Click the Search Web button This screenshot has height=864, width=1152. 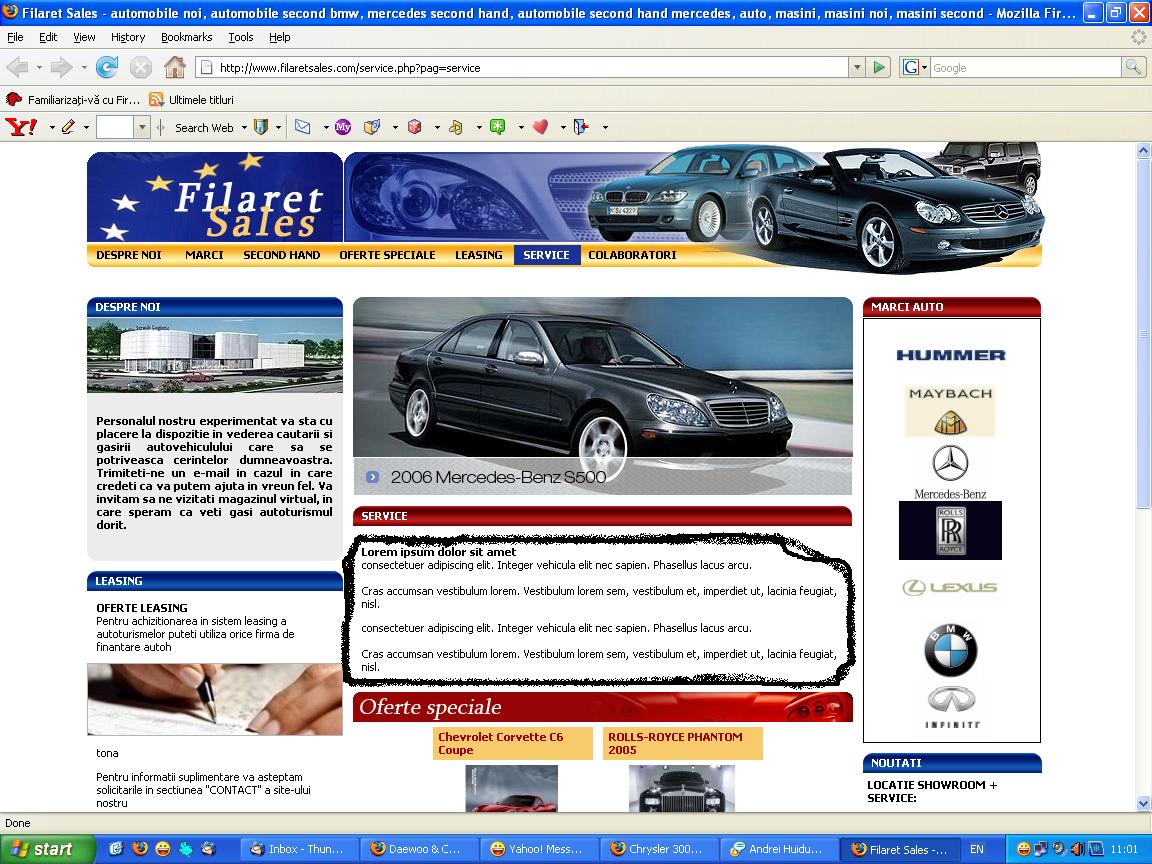click(x=204, y=127)
